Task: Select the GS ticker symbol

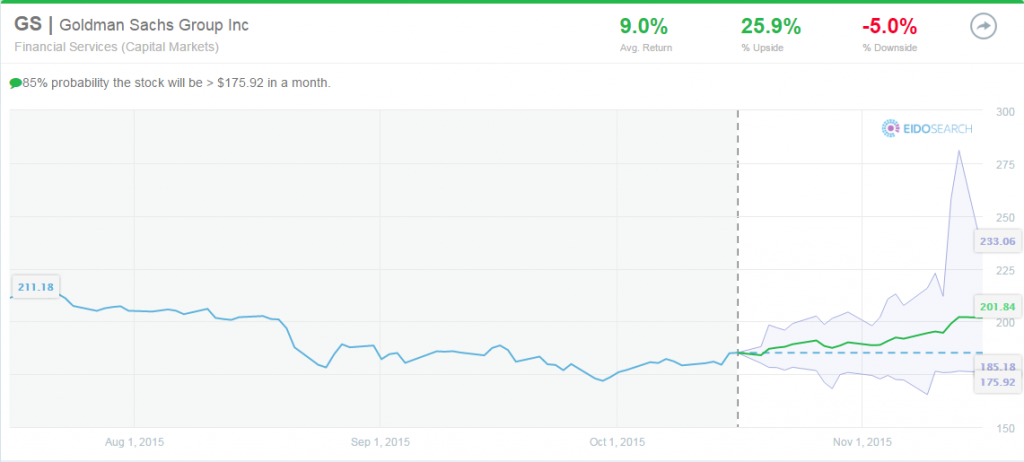Action: (x=28, y=25)
